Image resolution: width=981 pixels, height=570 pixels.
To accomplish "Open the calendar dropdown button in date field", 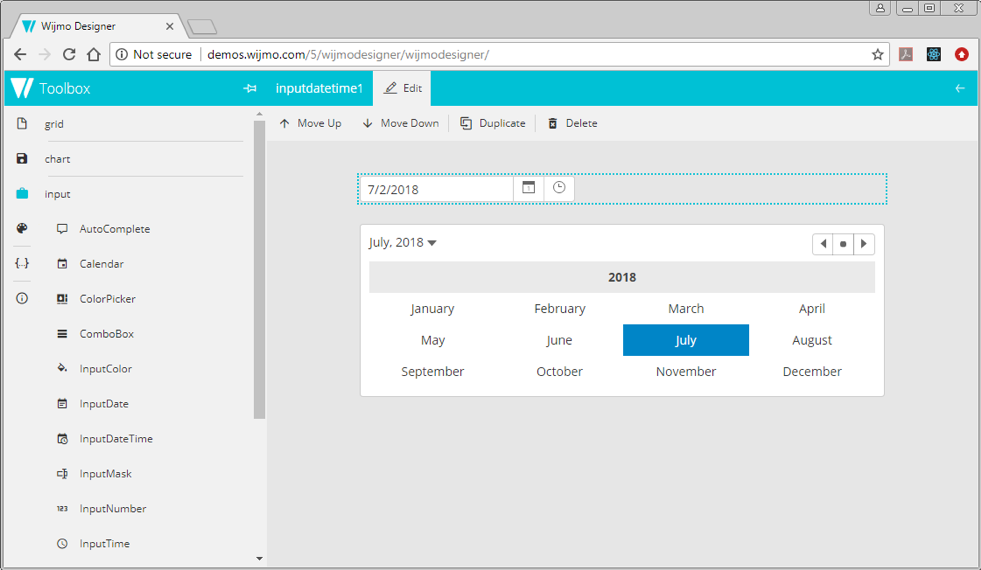I will [529, 188].
